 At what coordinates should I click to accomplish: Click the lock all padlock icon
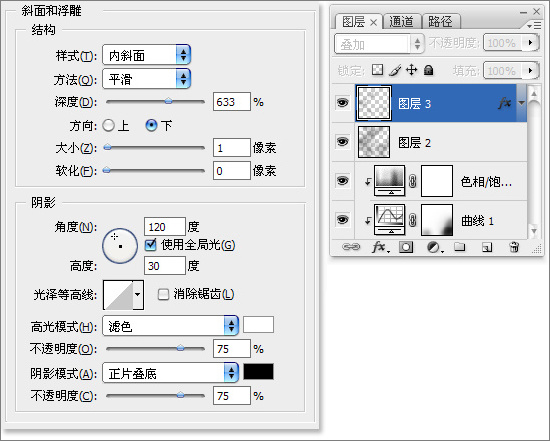point(428,70)
